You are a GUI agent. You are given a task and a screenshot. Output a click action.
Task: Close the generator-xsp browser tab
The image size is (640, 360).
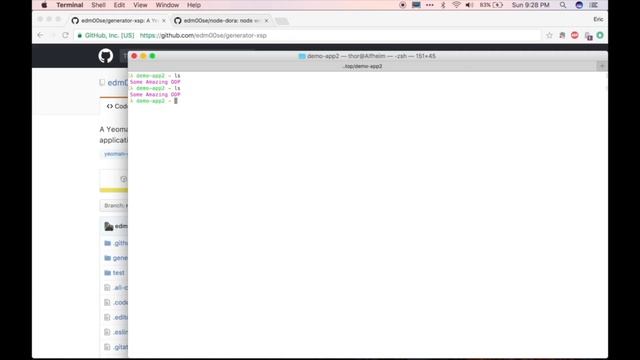[x=164, y=20]
